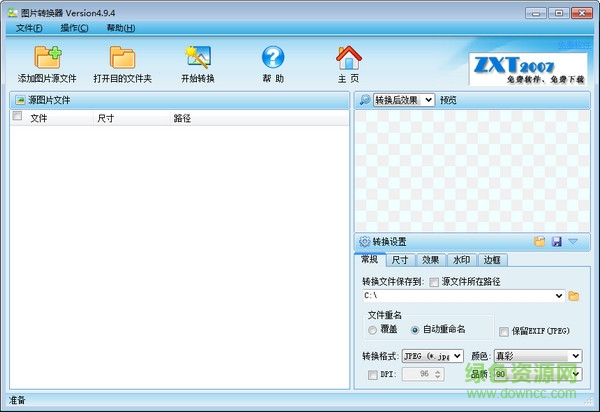Check the 保留EXIF(JPEG) option

coord(504,330)
